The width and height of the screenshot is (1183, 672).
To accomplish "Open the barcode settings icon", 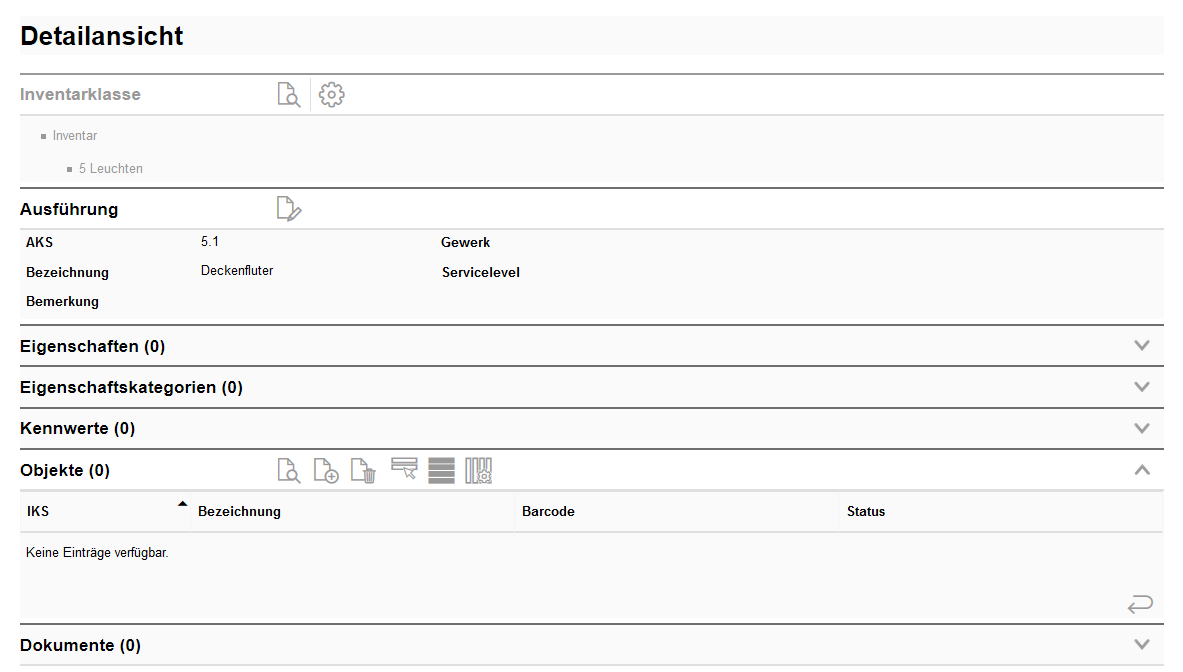I will (479, 470).
